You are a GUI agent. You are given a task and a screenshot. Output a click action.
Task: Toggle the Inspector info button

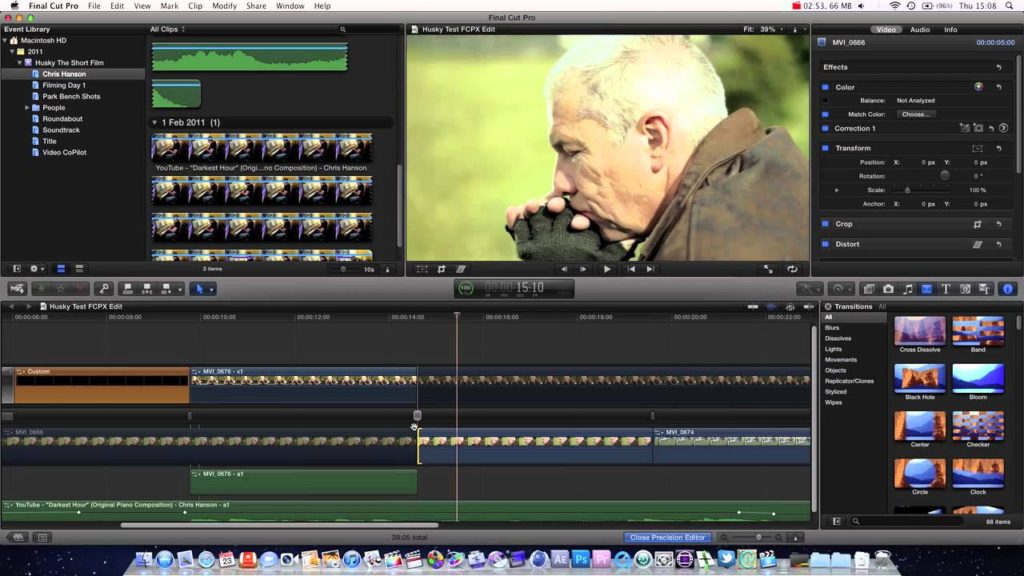pyautogui.click(x=1008, y=289)
